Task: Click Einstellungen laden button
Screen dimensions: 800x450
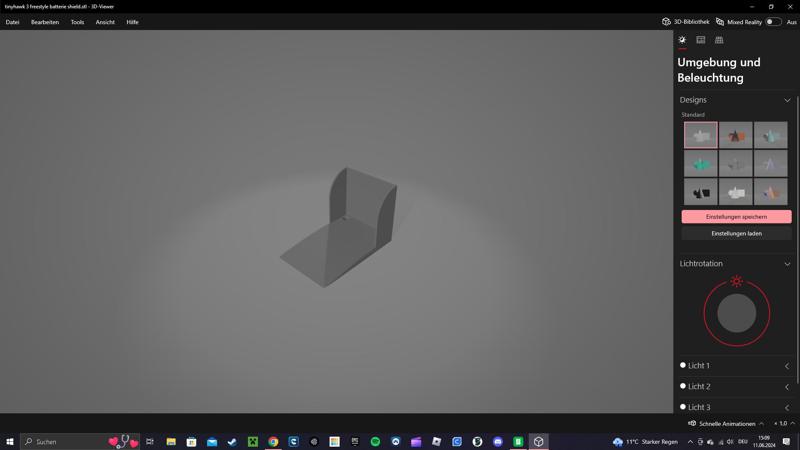Action: (736, 234)
